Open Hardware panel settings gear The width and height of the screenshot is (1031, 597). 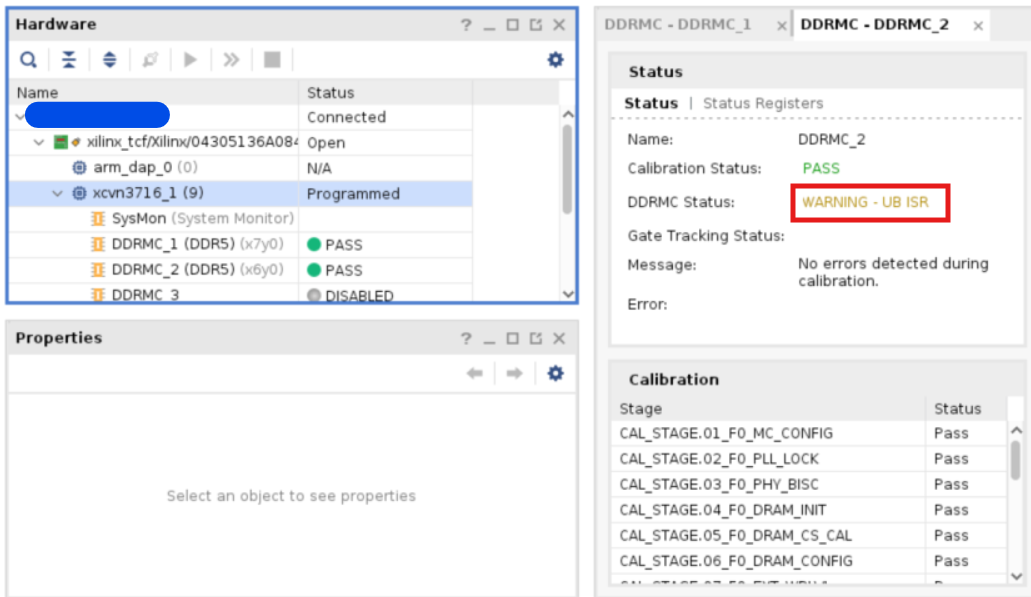point(555,60)
